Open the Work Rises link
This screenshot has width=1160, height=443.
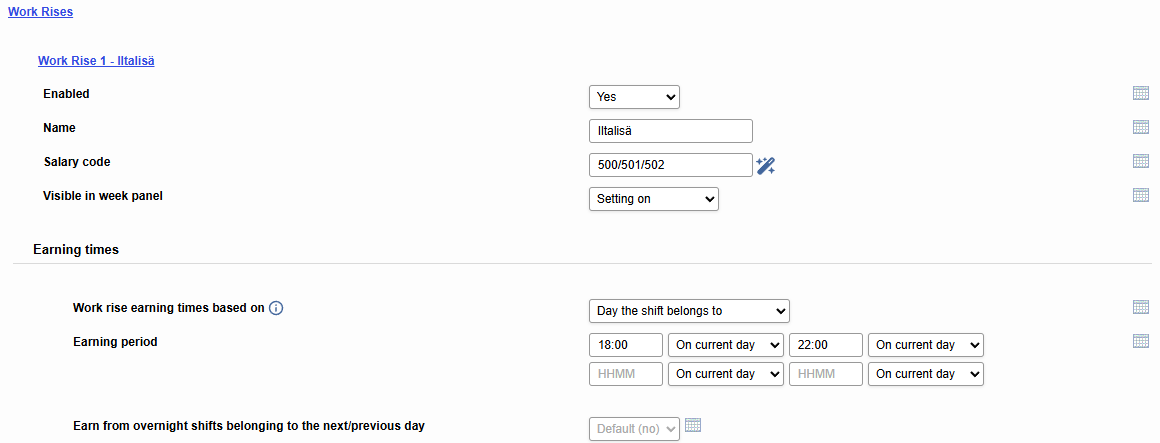tap(41, 12)
